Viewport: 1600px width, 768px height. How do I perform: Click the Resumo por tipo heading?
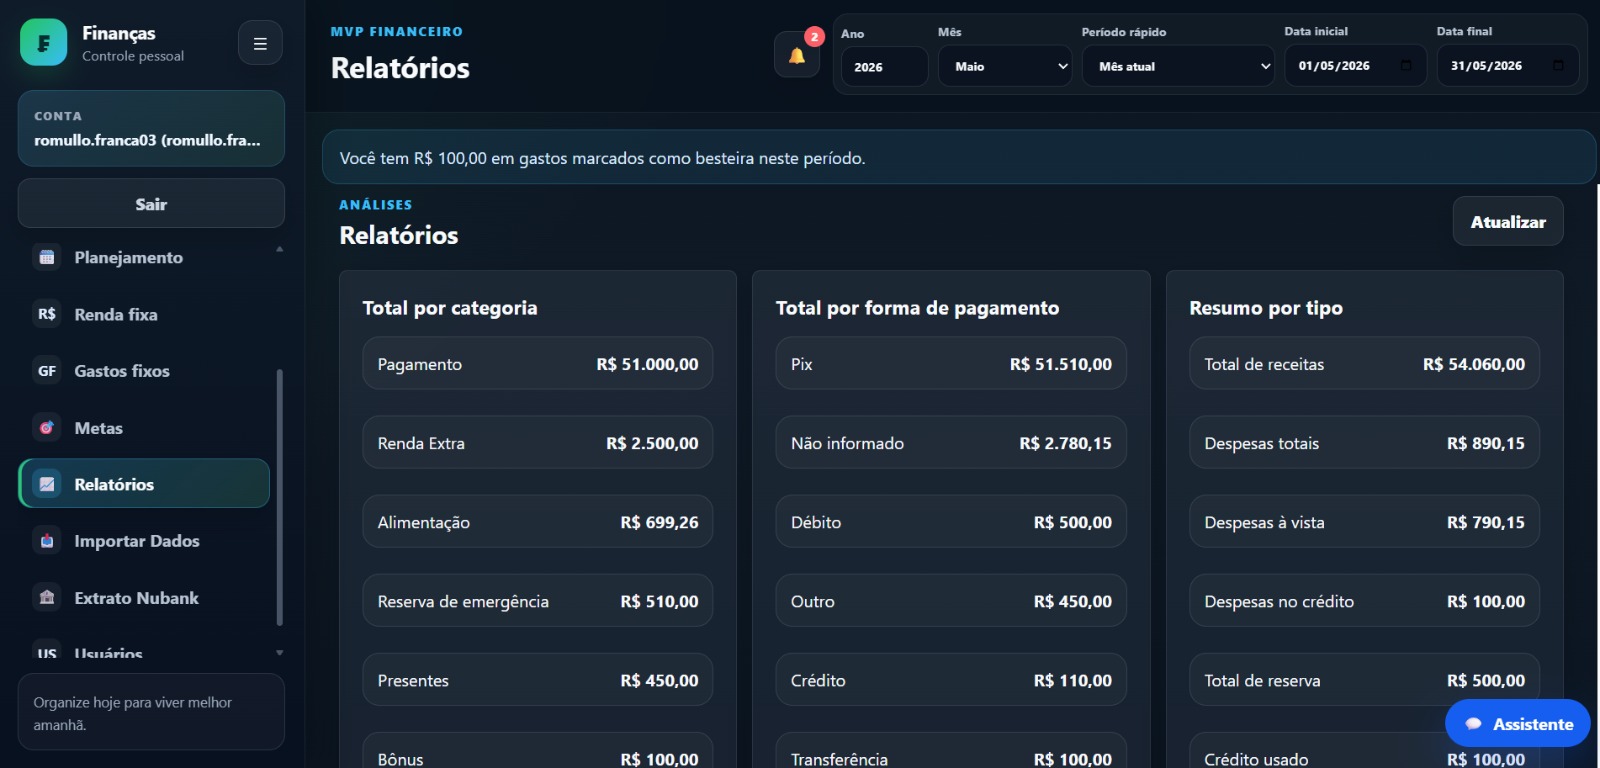click(x=1266, y=308)
